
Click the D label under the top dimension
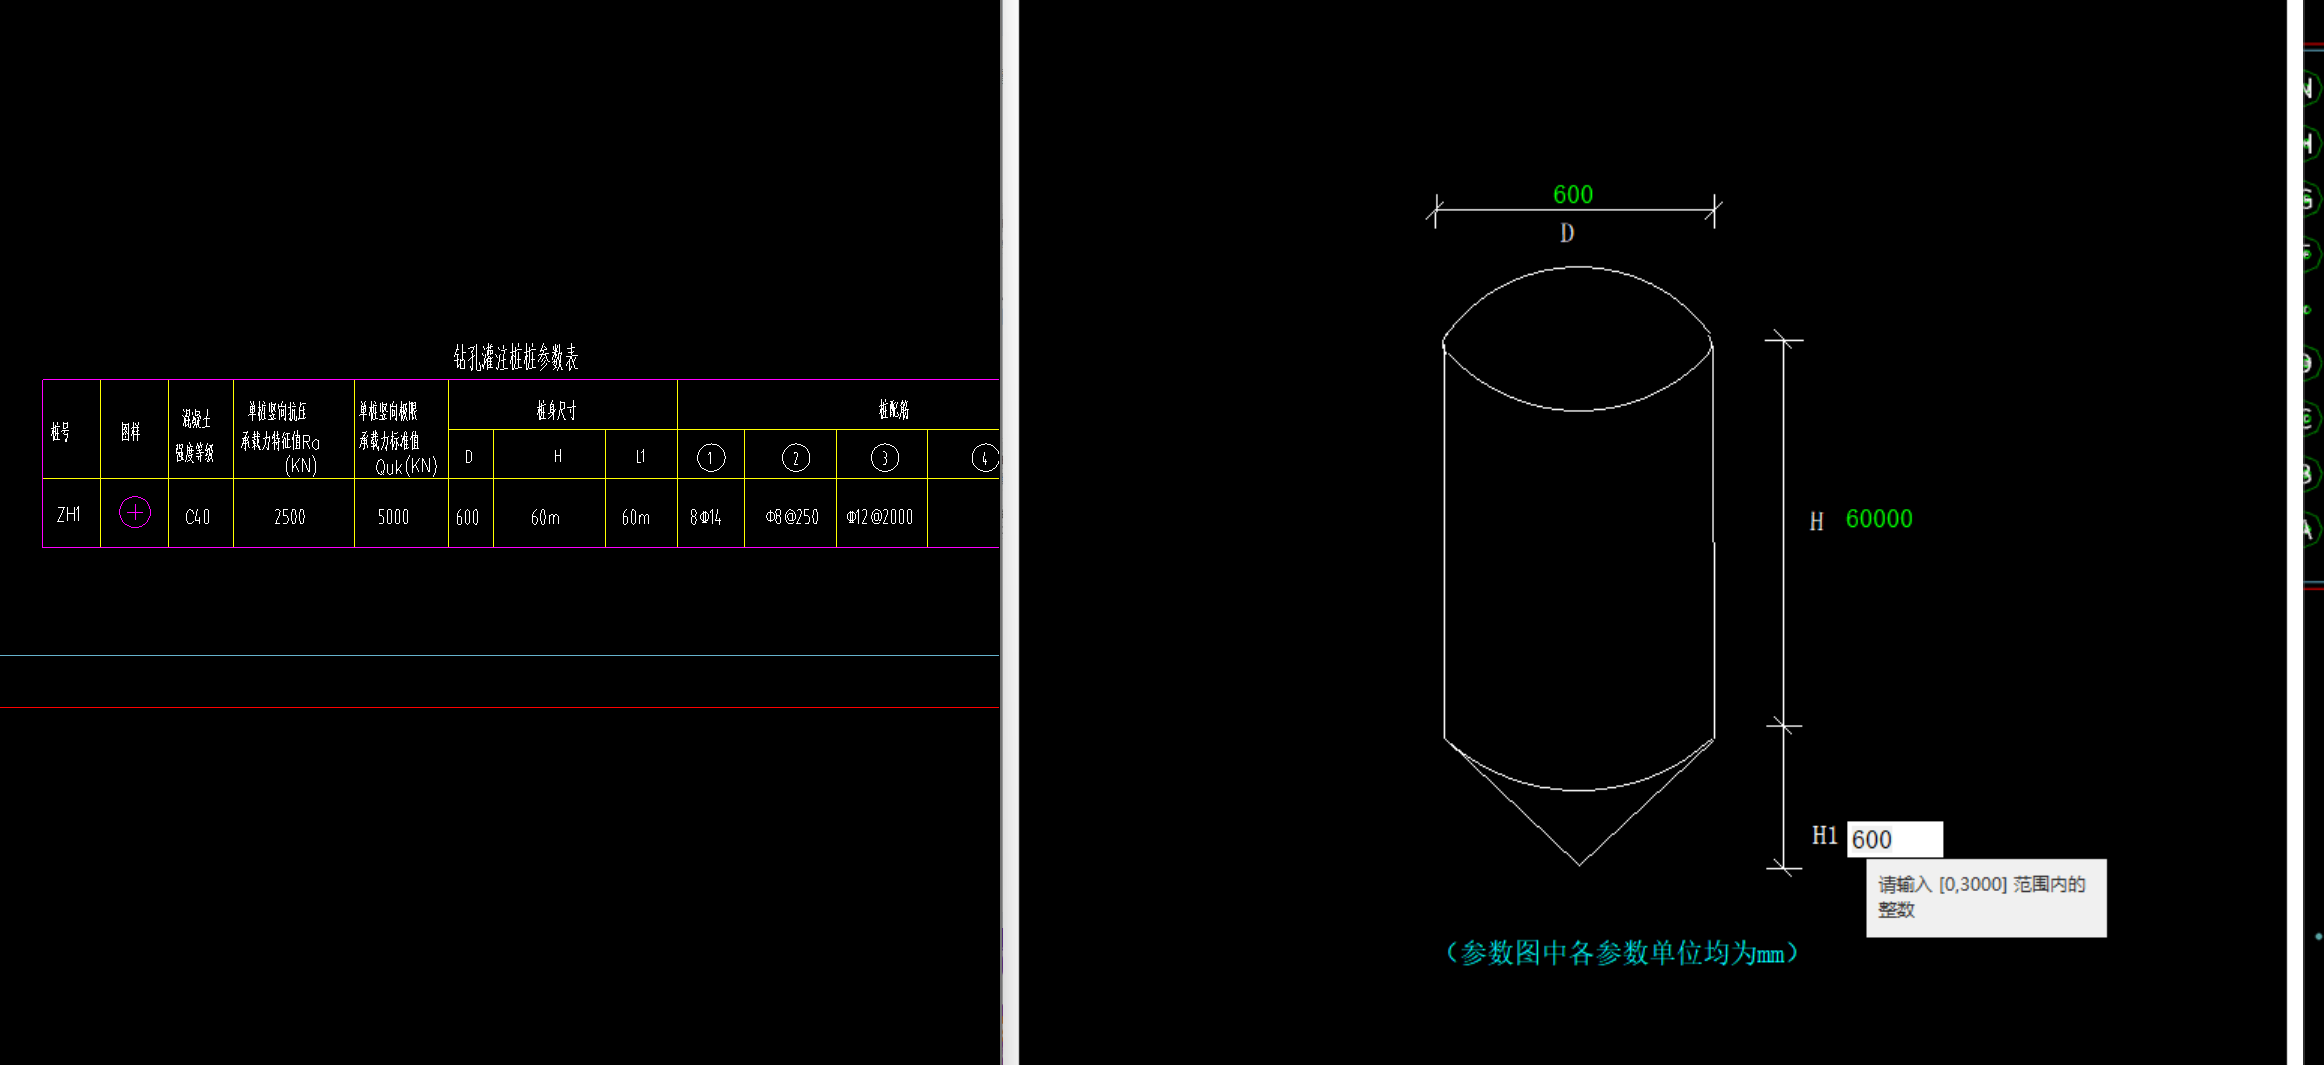1567,233
